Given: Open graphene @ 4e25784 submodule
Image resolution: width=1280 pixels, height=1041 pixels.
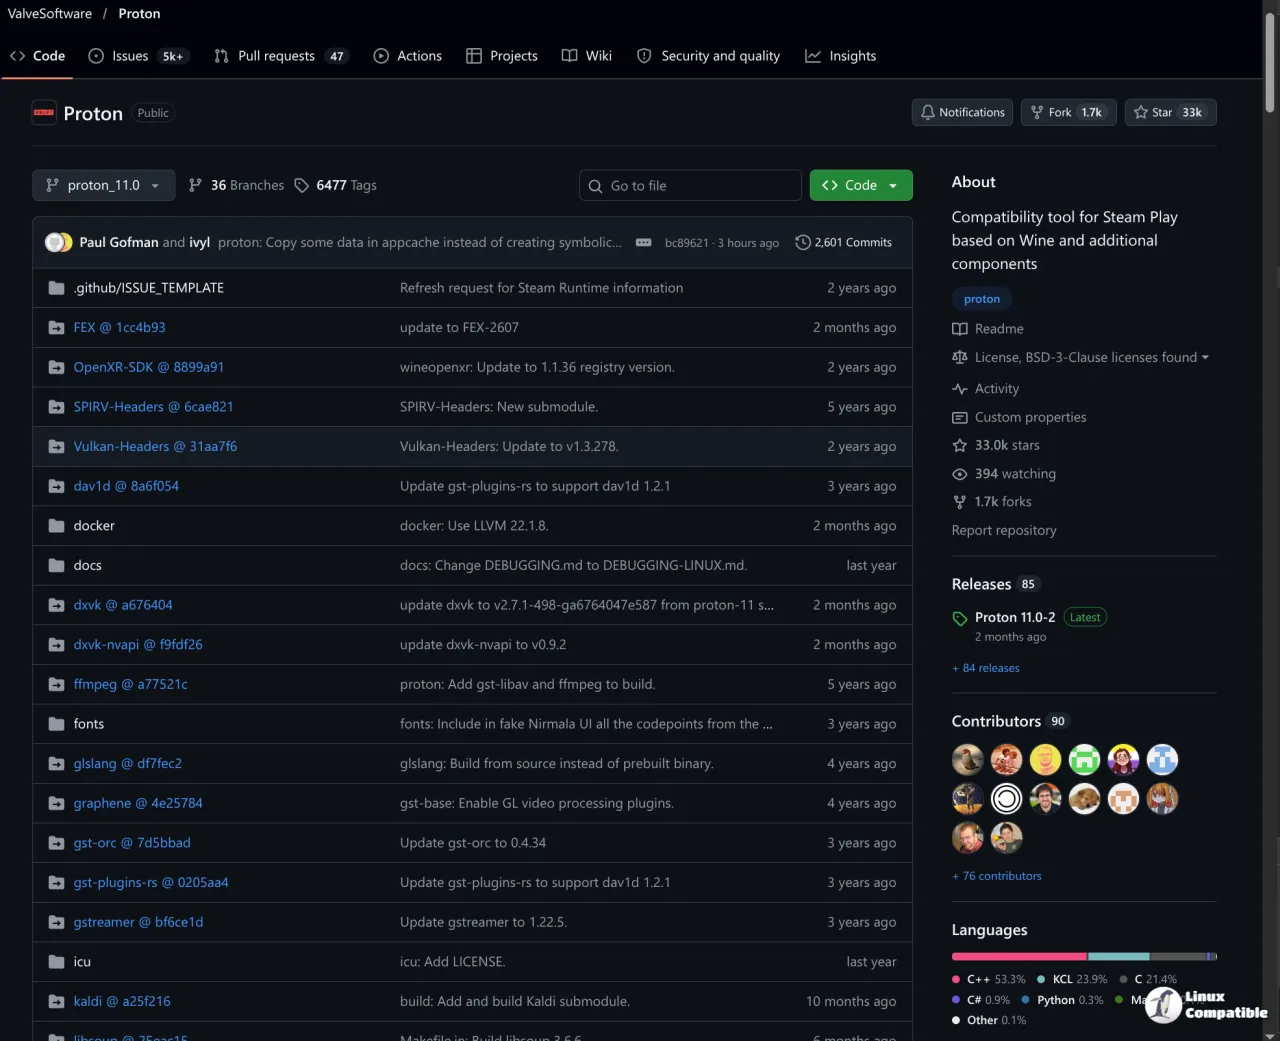Looking at the screenshot, I should coord(138,803).
